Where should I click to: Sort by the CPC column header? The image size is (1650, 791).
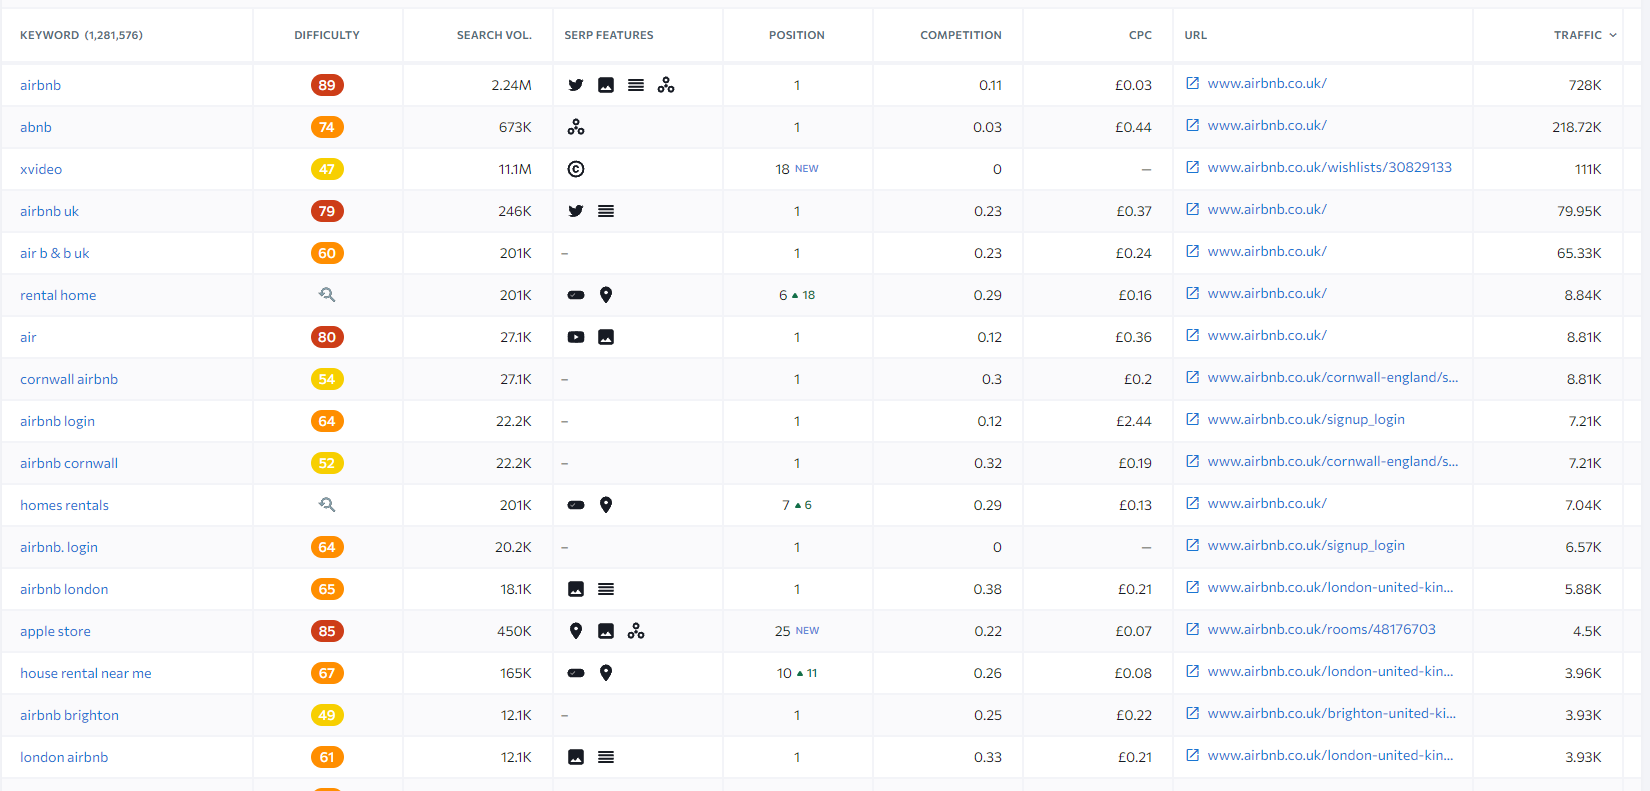pos(1140,35)
